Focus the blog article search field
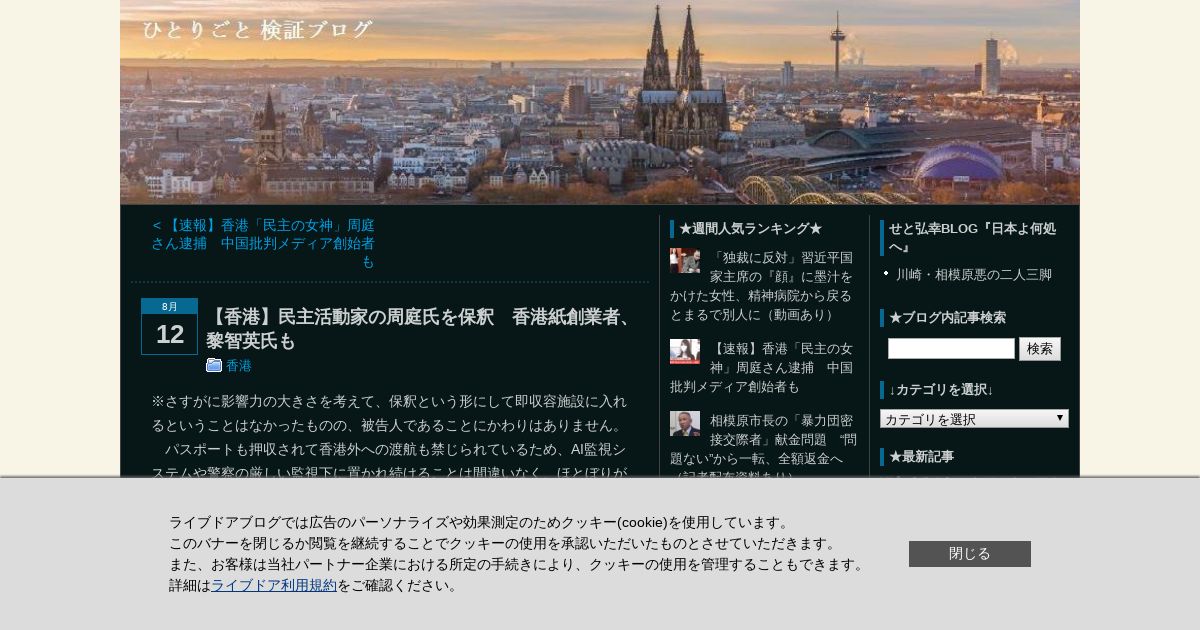This screenshot has height=630, width=1200. pos(951,348)
